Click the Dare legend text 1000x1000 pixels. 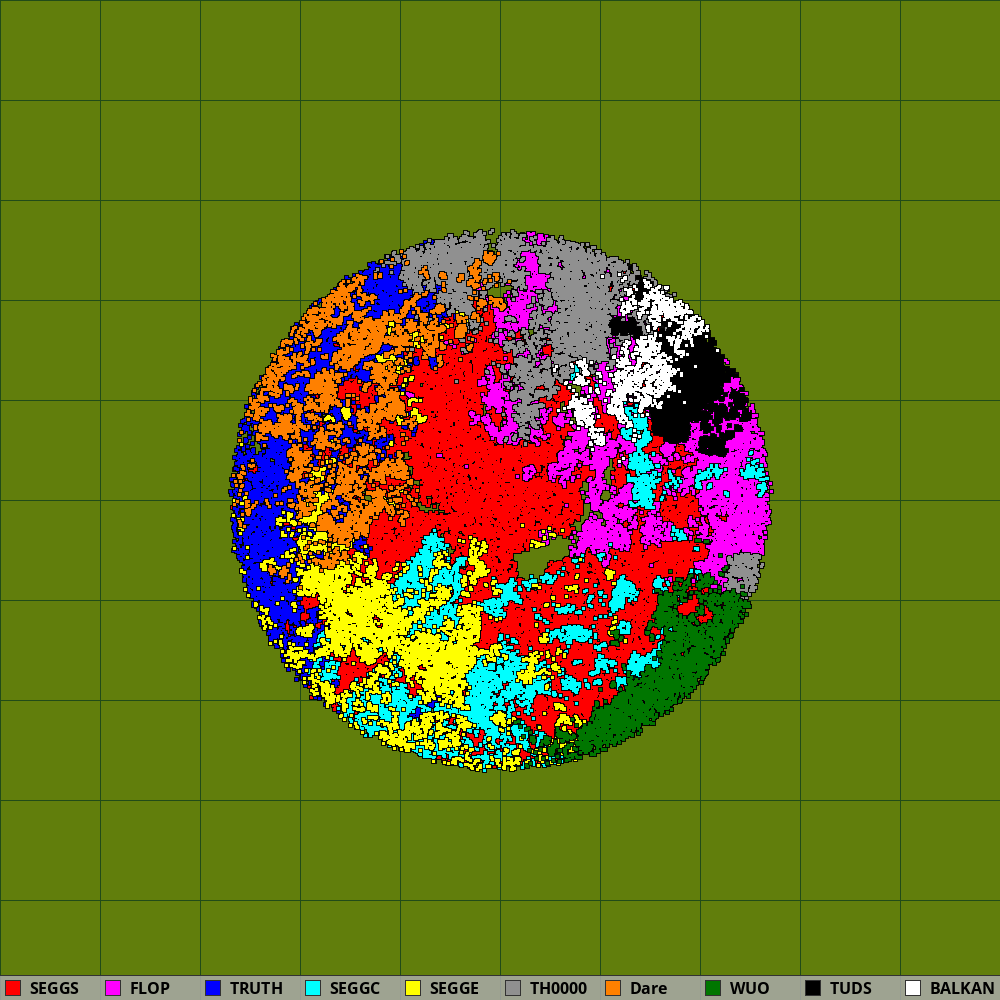pos(648,988)
